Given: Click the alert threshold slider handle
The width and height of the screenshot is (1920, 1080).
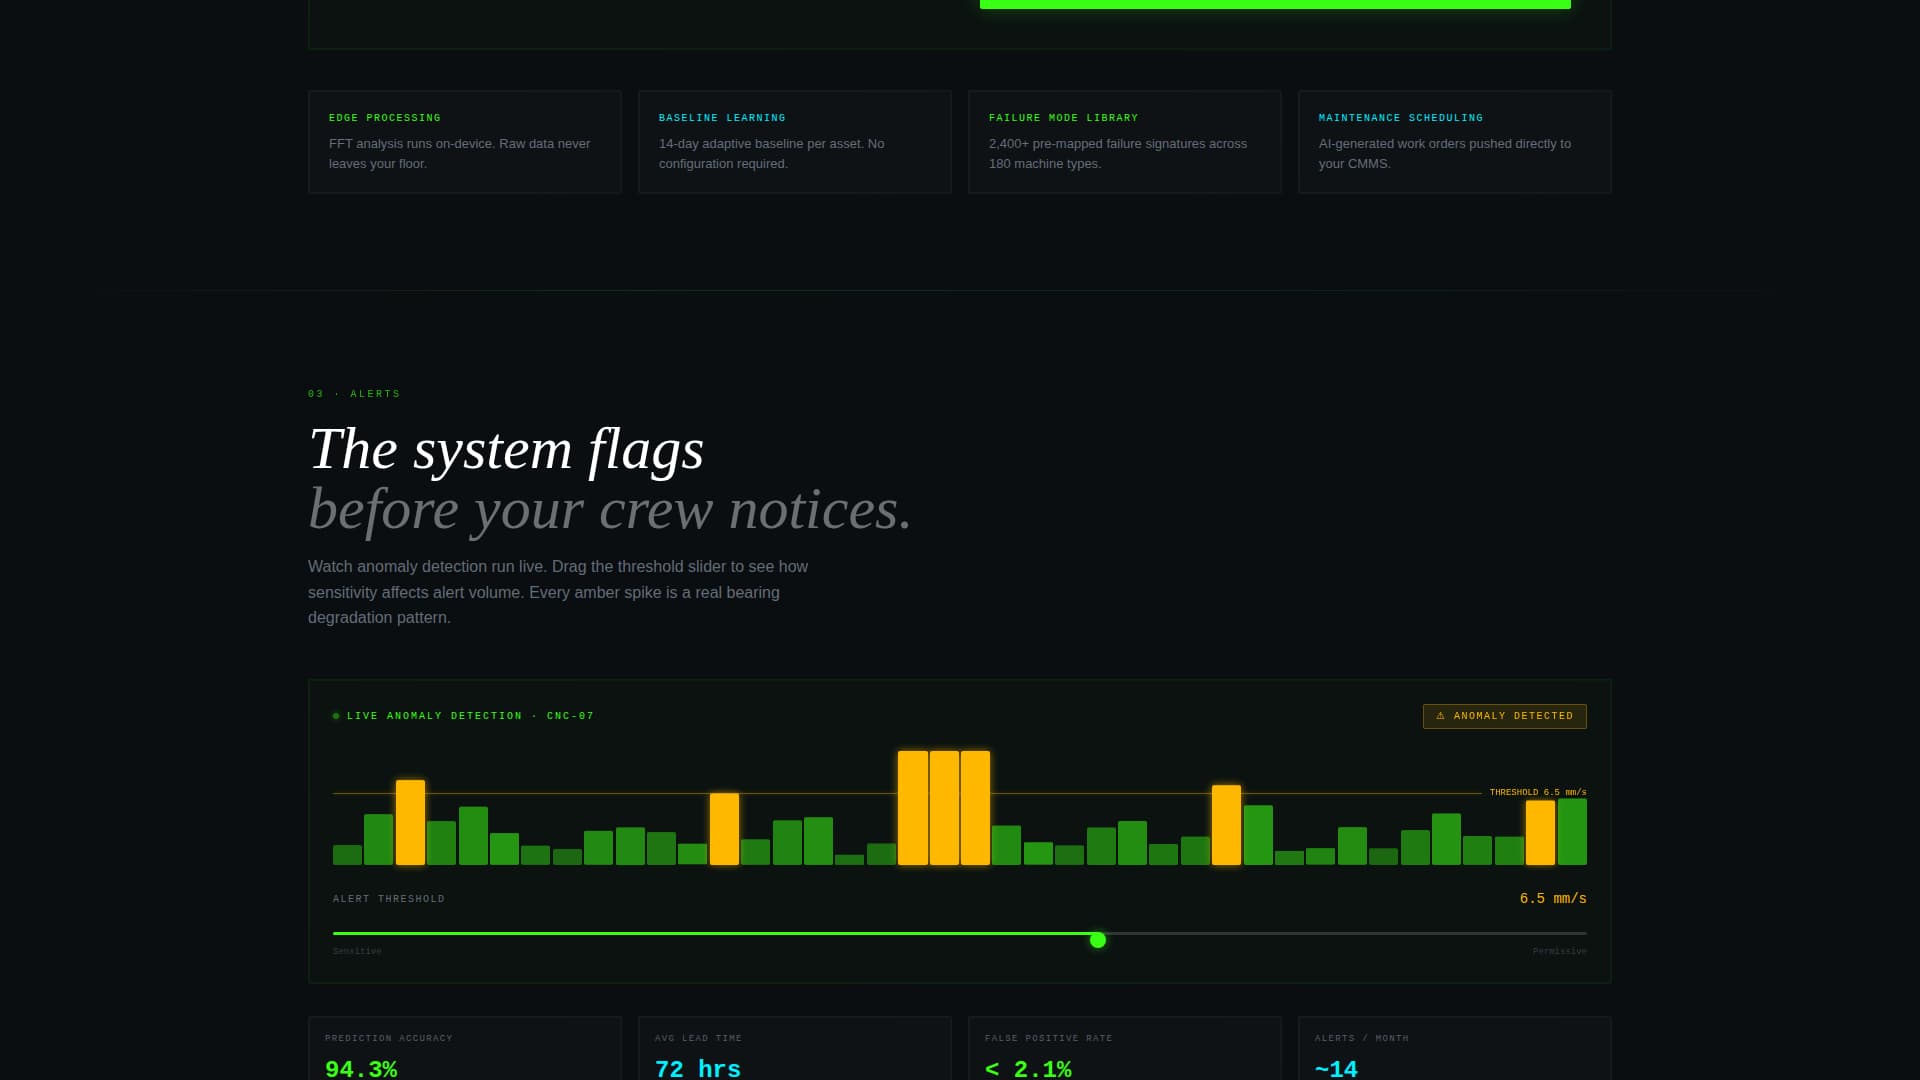Looking at the screenshot, I should [1097, 940].
